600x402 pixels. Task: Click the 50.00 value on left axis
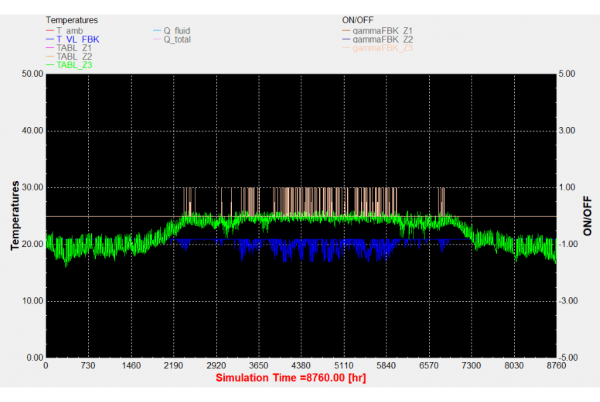(31, 74)
